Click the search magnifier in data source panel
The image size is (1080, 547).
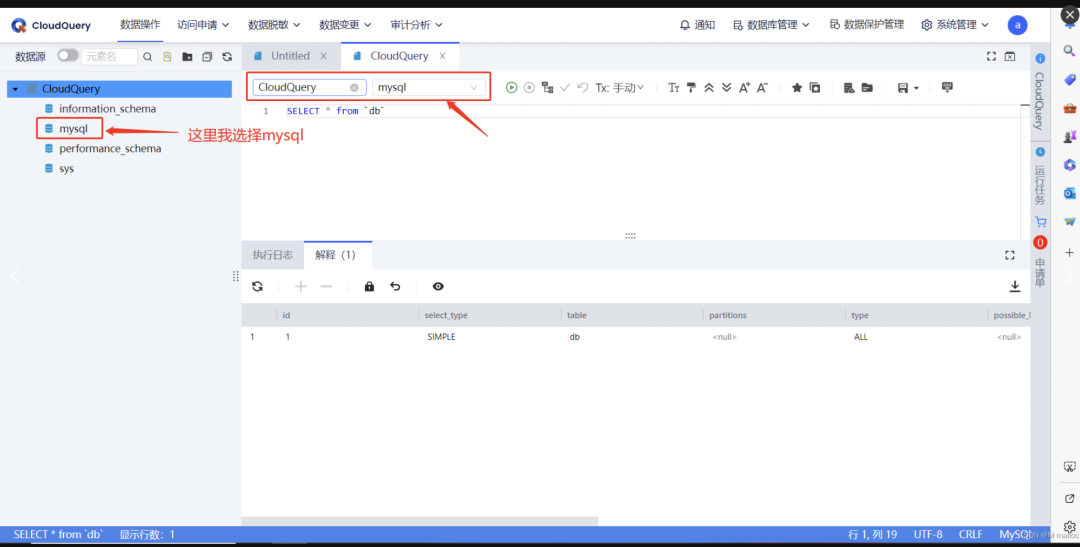click(147, 56)
